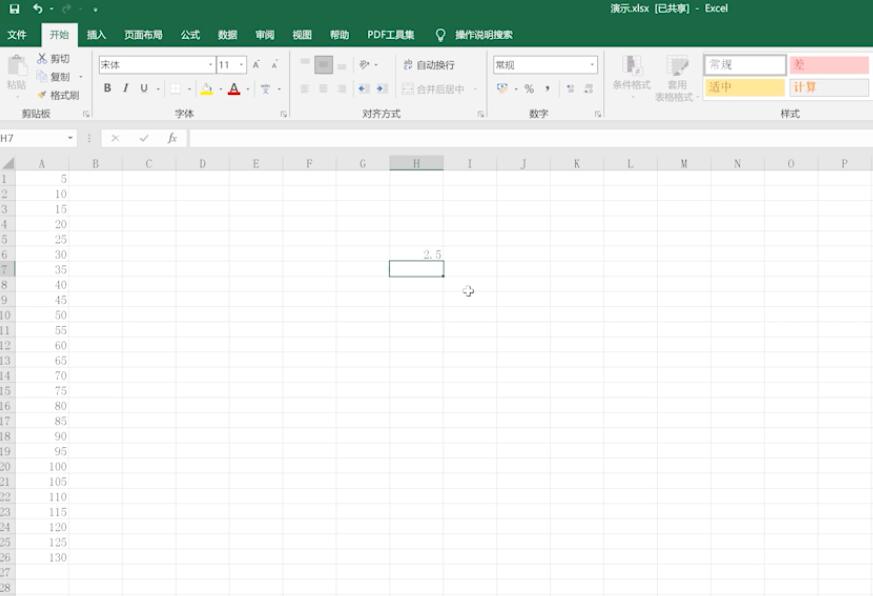Activate the Format Painter (格式刷)
The width and height of the screenshot is (873, 596).
click(58, 95)
